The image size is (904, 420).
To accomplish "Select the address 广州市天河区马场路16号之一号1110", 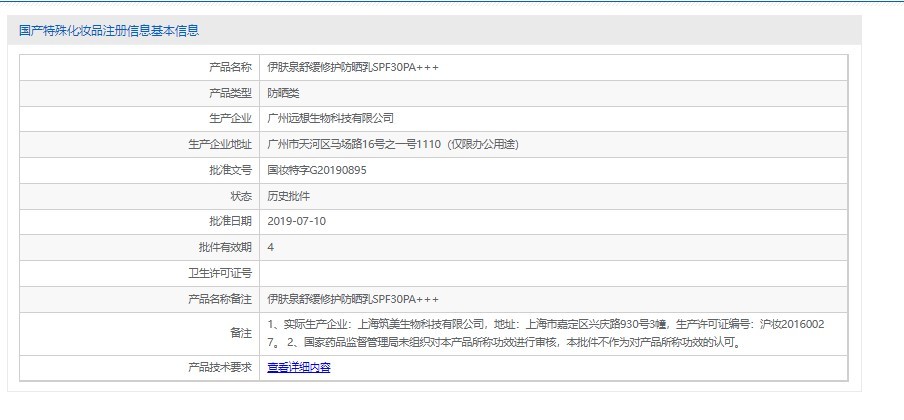I will pyautogui.click(x=354, y=145).
